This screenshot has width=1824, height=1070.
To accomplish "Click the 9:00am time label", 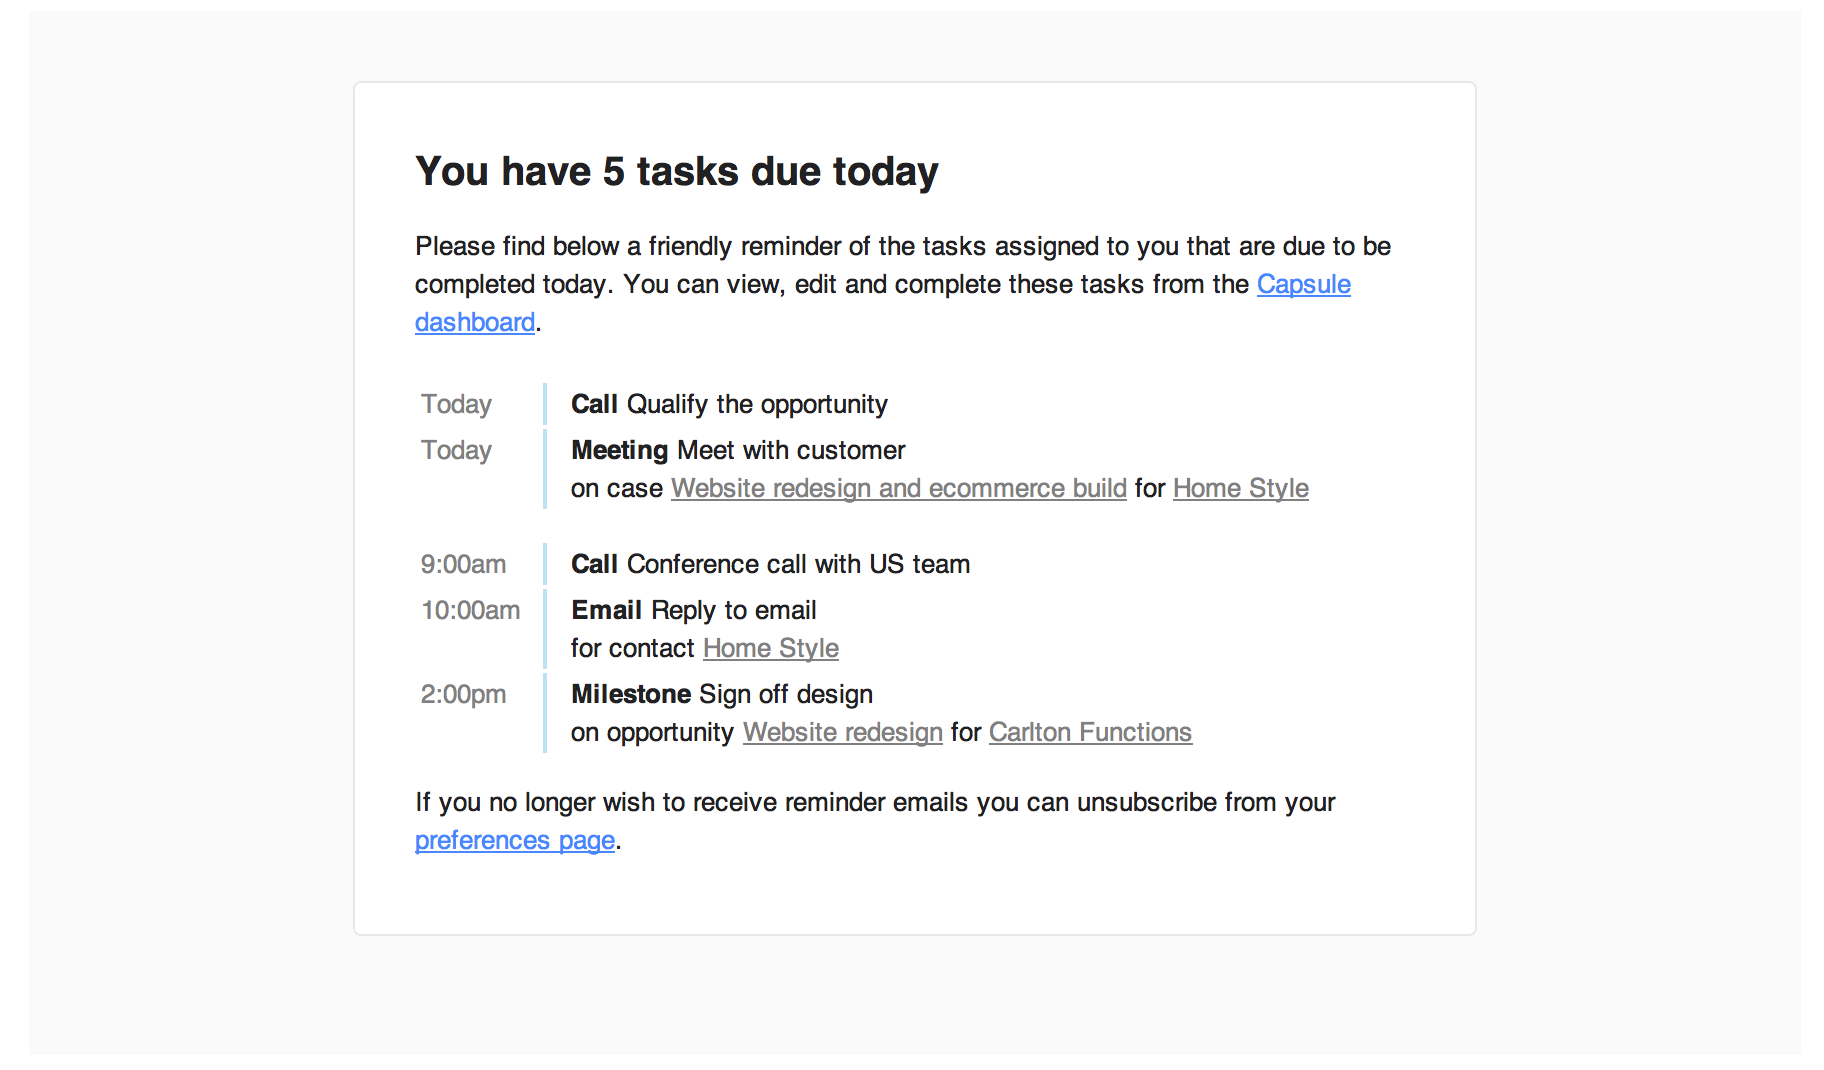I will click(x=463, y=564).
